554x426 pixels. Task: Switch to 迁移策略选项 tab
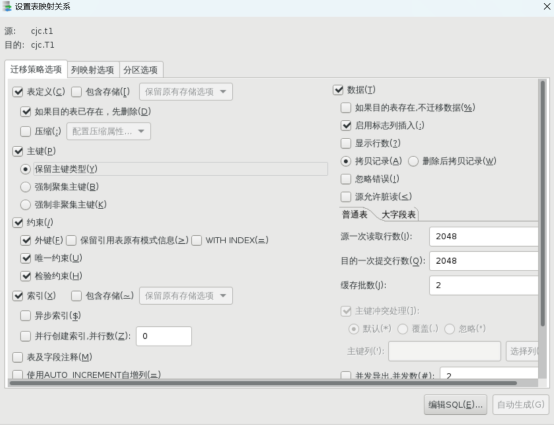tap(36, 69)
